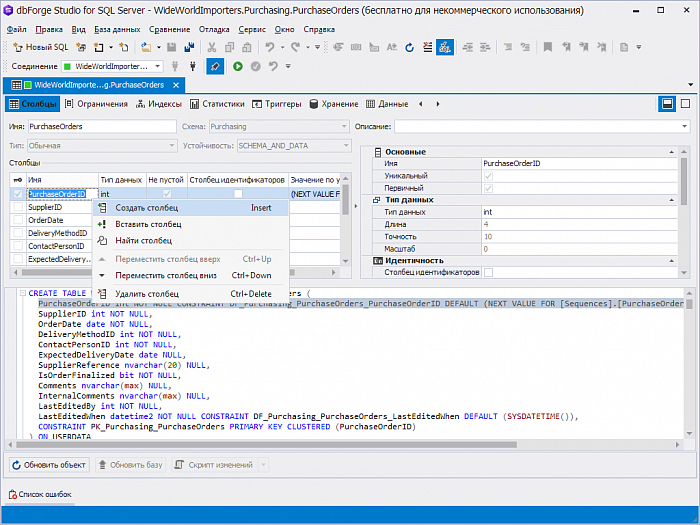Screen dimensions: 700x525
Task: Click the Save All icon
Action: pos(189,47)
